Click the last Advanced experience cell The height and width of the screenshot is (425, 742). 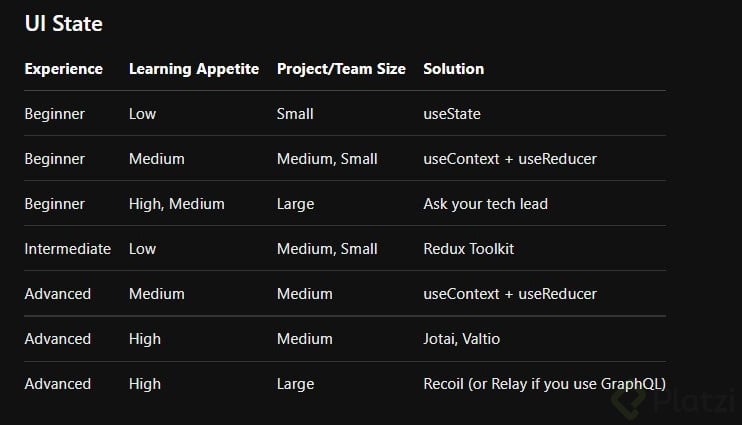pyautogui.click(x=57, y=384)
